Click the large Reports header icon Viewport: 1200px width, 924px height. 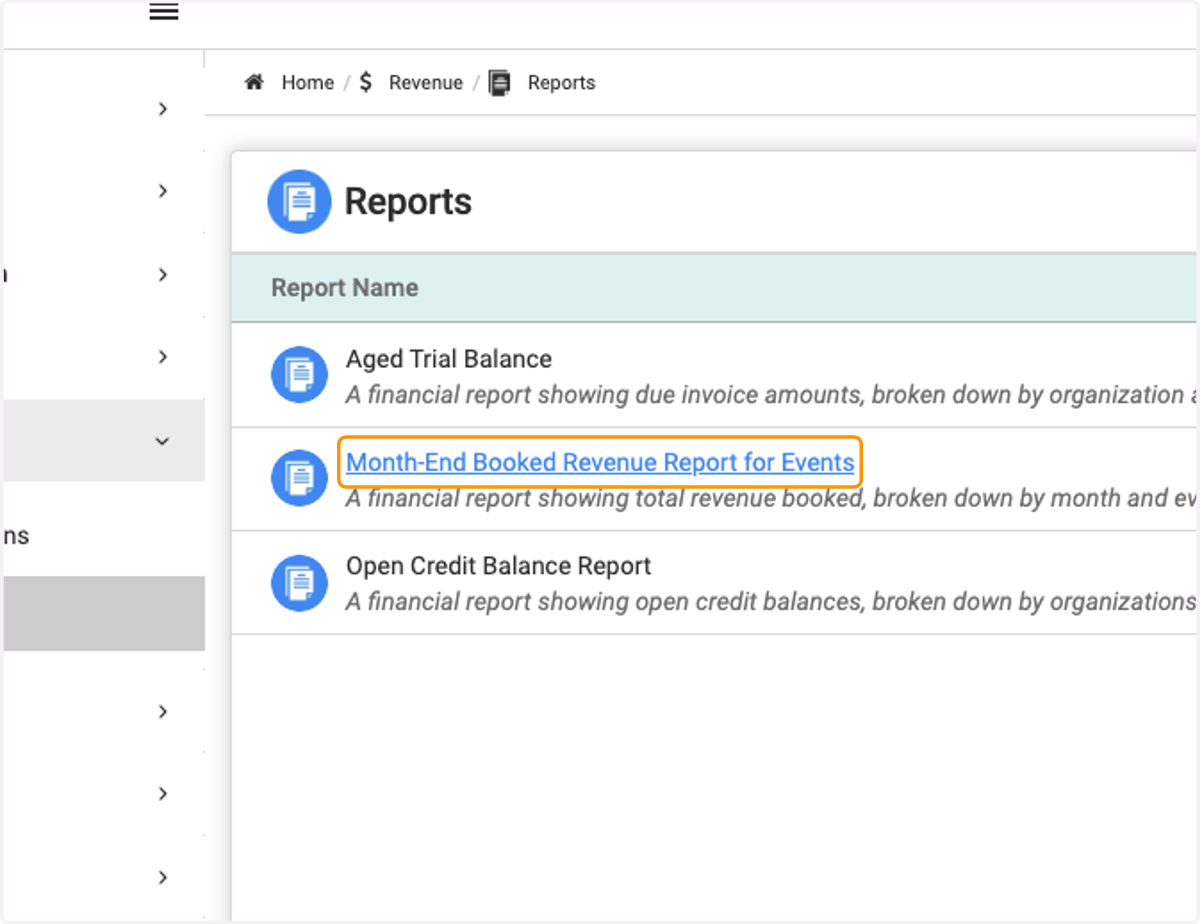299,202
